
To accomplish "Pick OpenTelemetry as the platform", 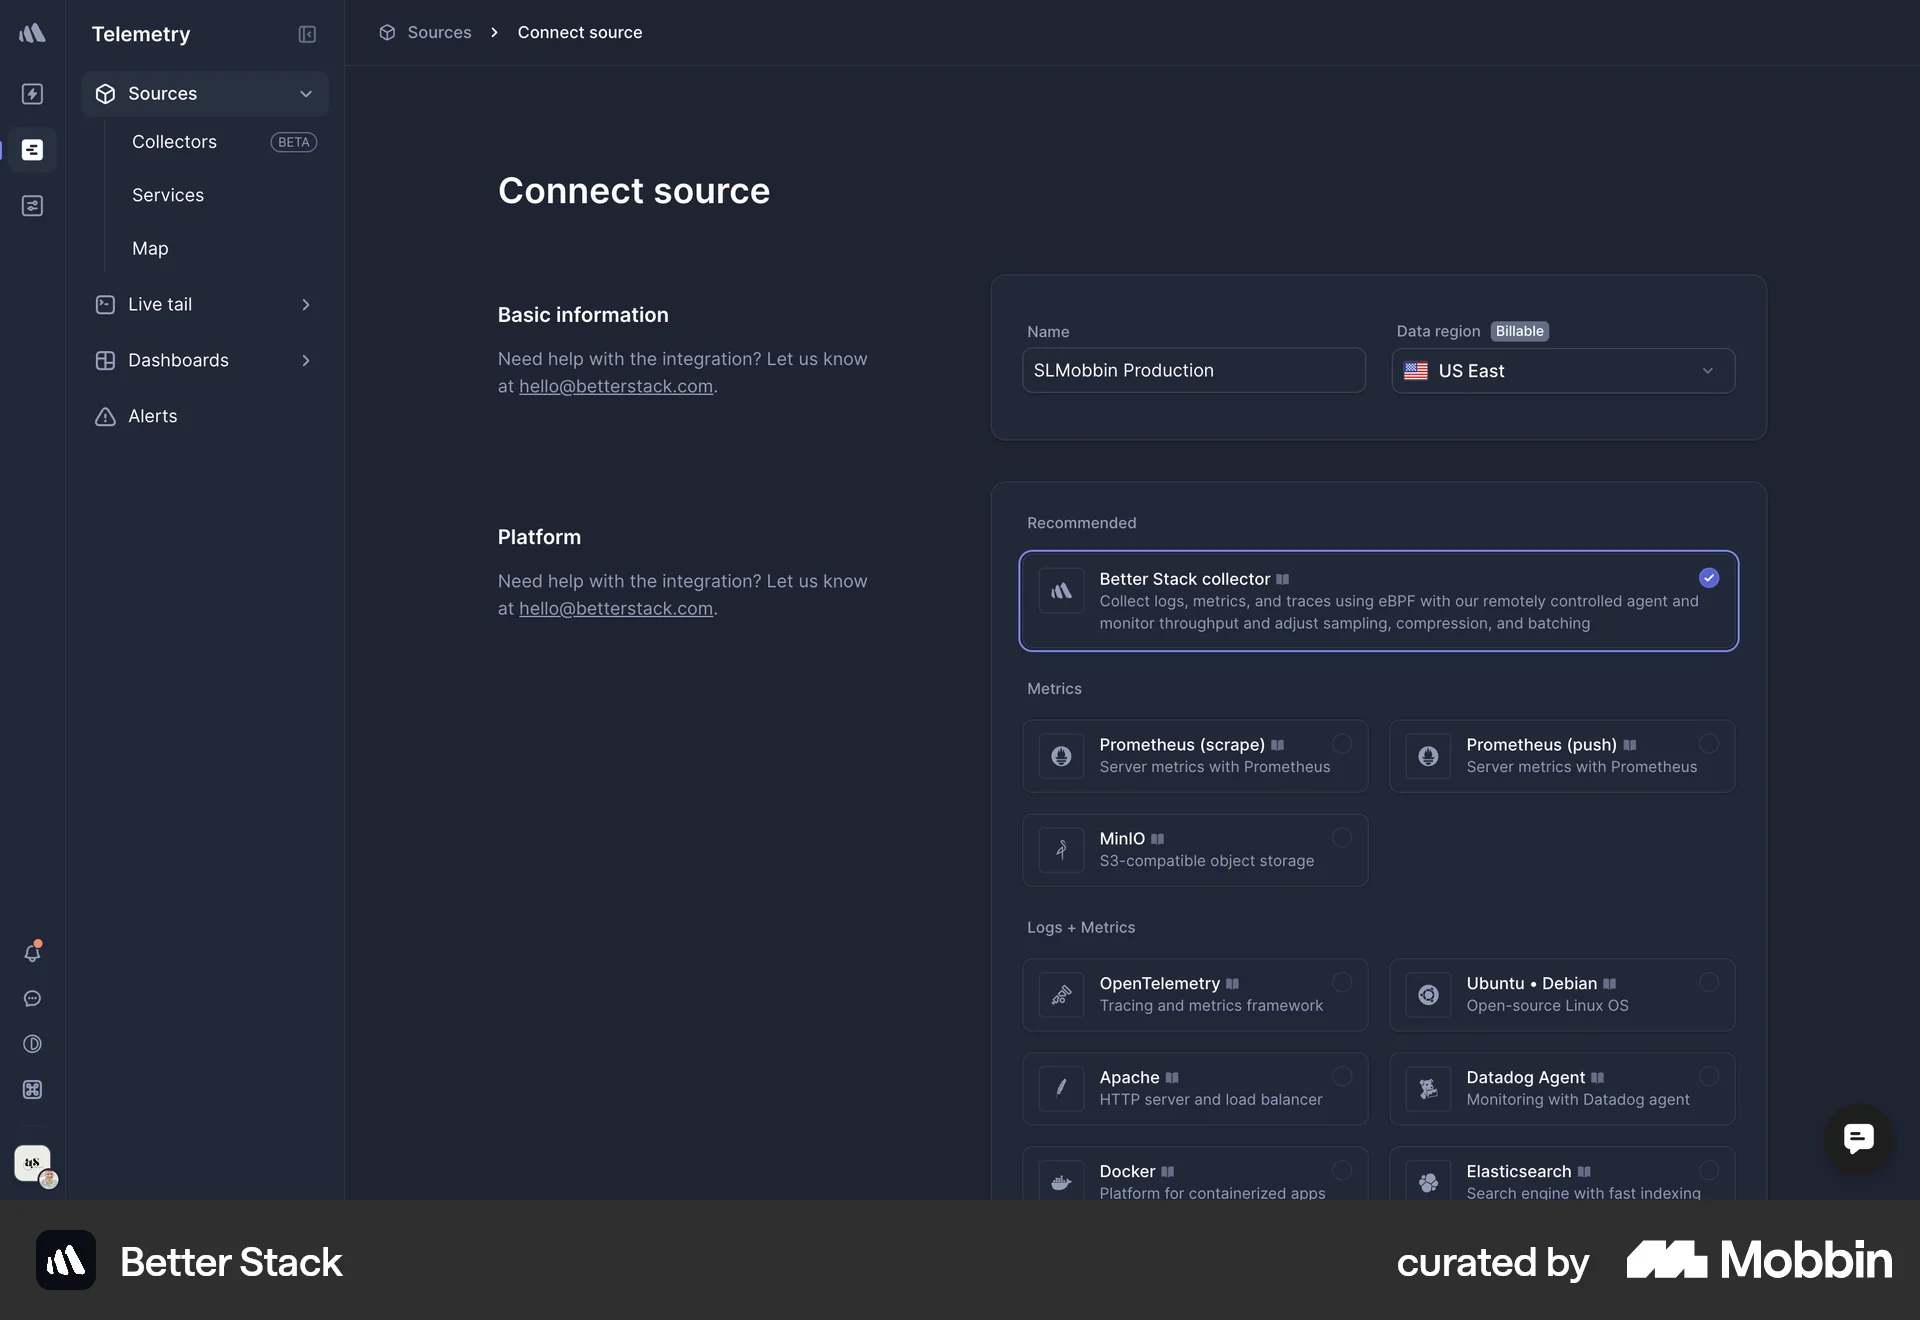I will click(1193, 995).
